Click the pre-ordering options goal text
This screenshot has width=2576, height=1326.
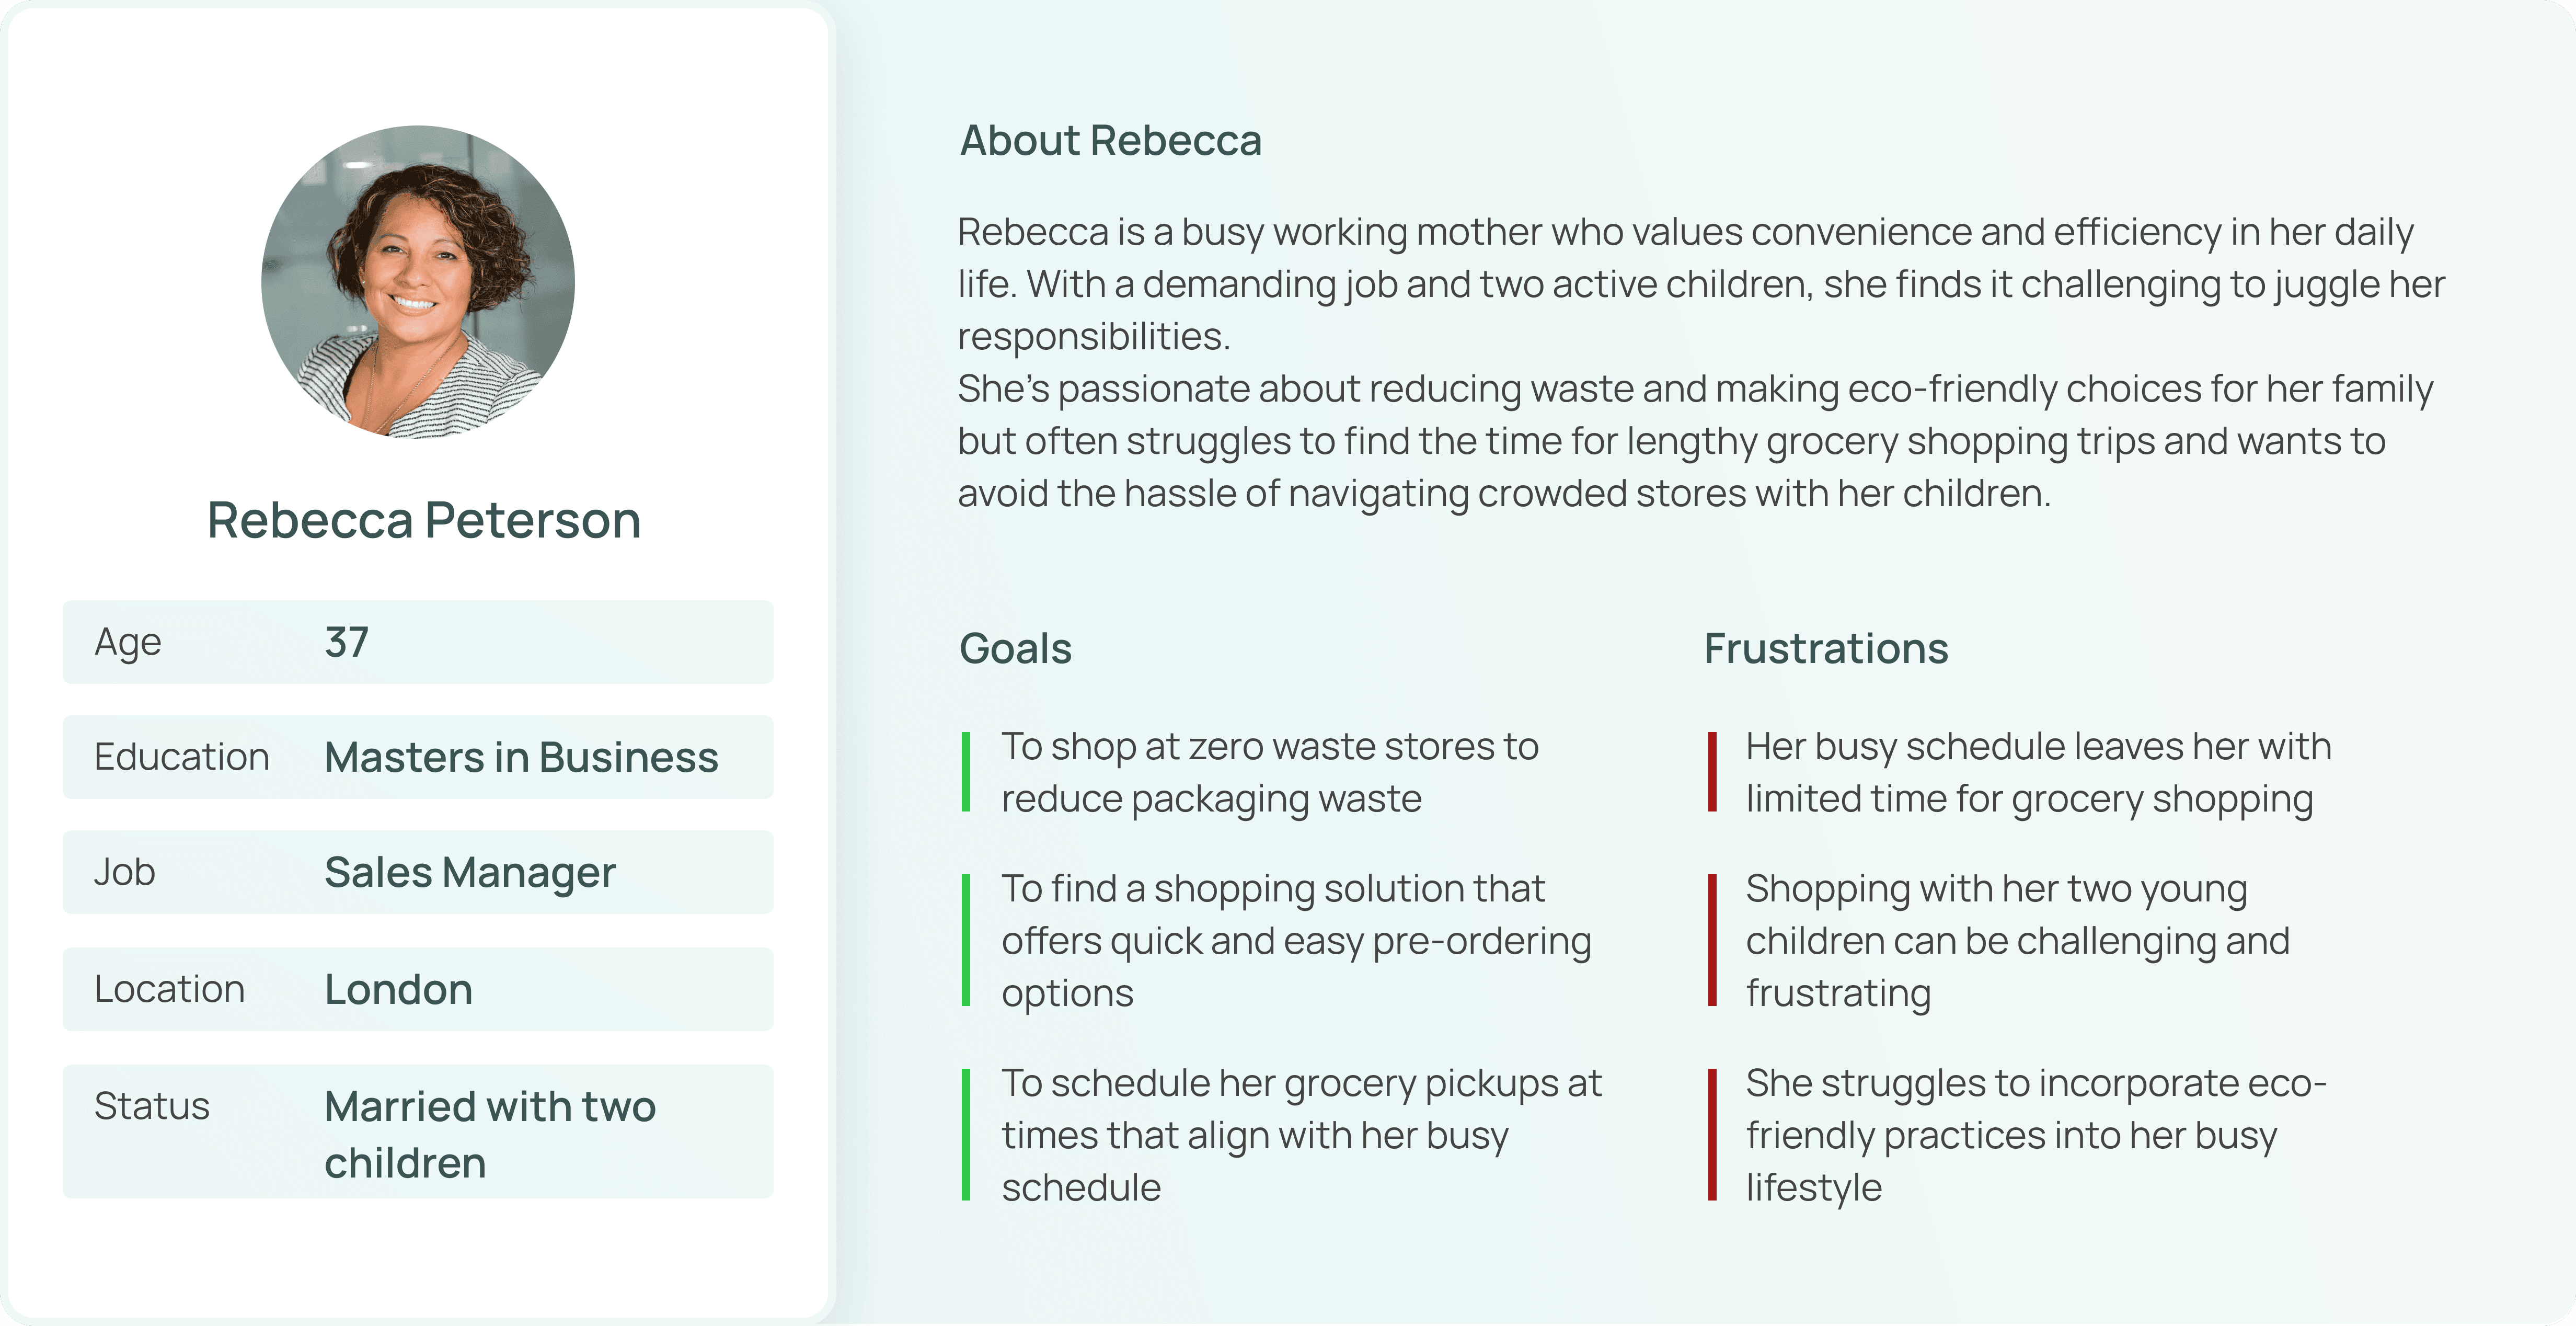[x=1295, y=940]
